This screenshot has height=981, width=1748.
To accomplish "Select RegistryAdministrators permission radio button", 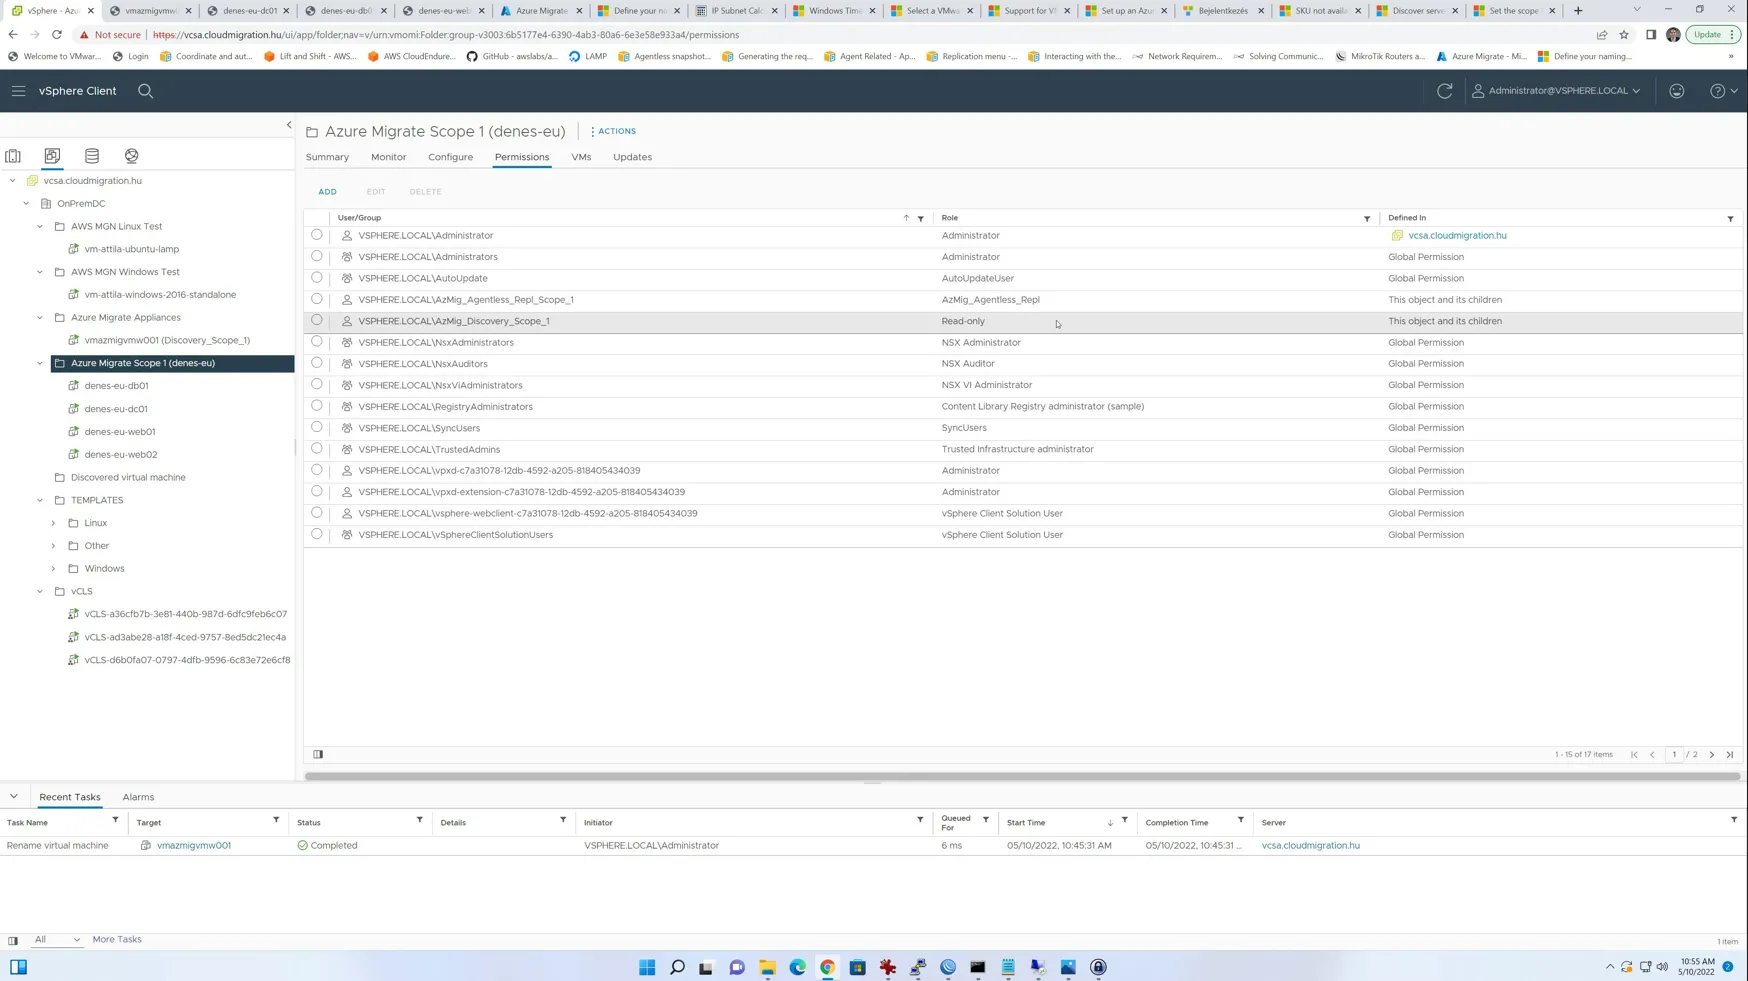I will pos(317,406).
